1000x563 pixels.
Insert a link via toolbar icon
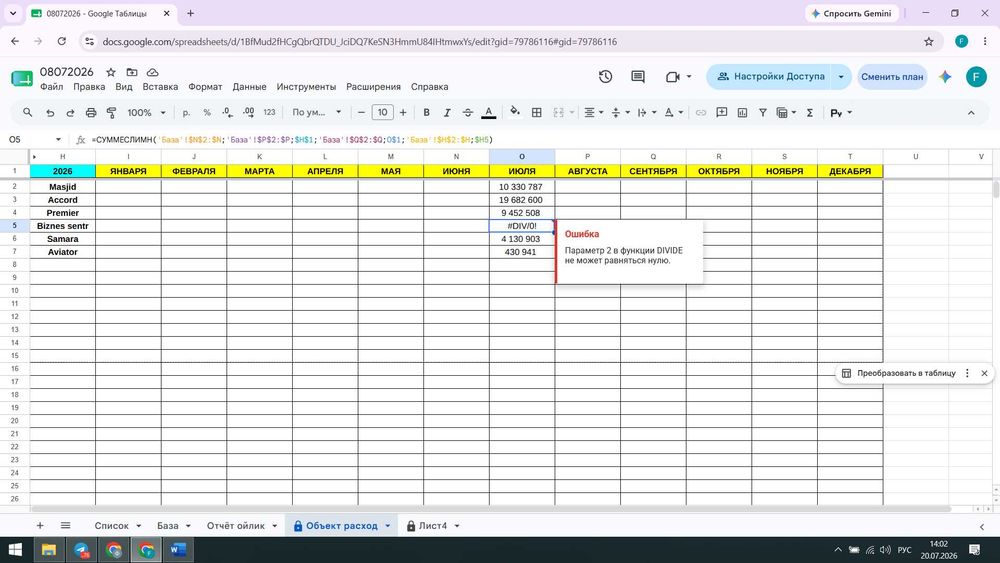coord(700,112)
